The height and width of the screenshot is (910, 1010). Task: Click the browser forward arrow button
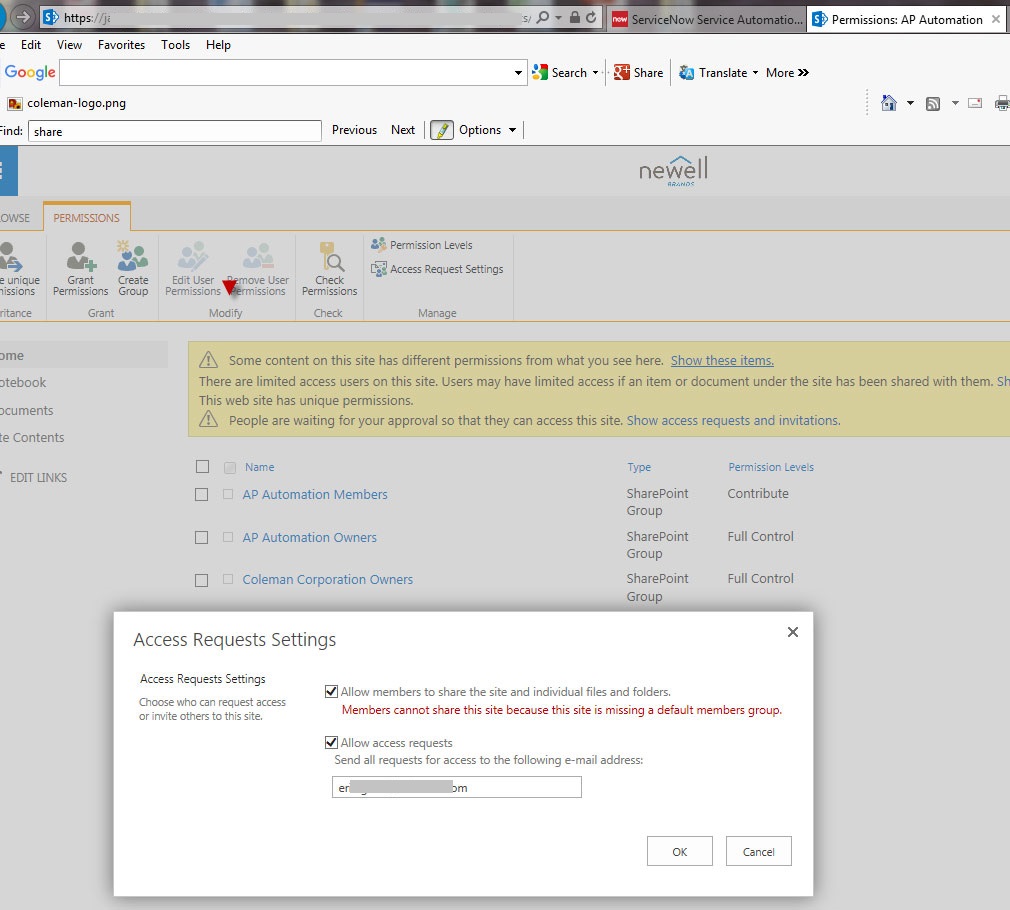point(23,17)
